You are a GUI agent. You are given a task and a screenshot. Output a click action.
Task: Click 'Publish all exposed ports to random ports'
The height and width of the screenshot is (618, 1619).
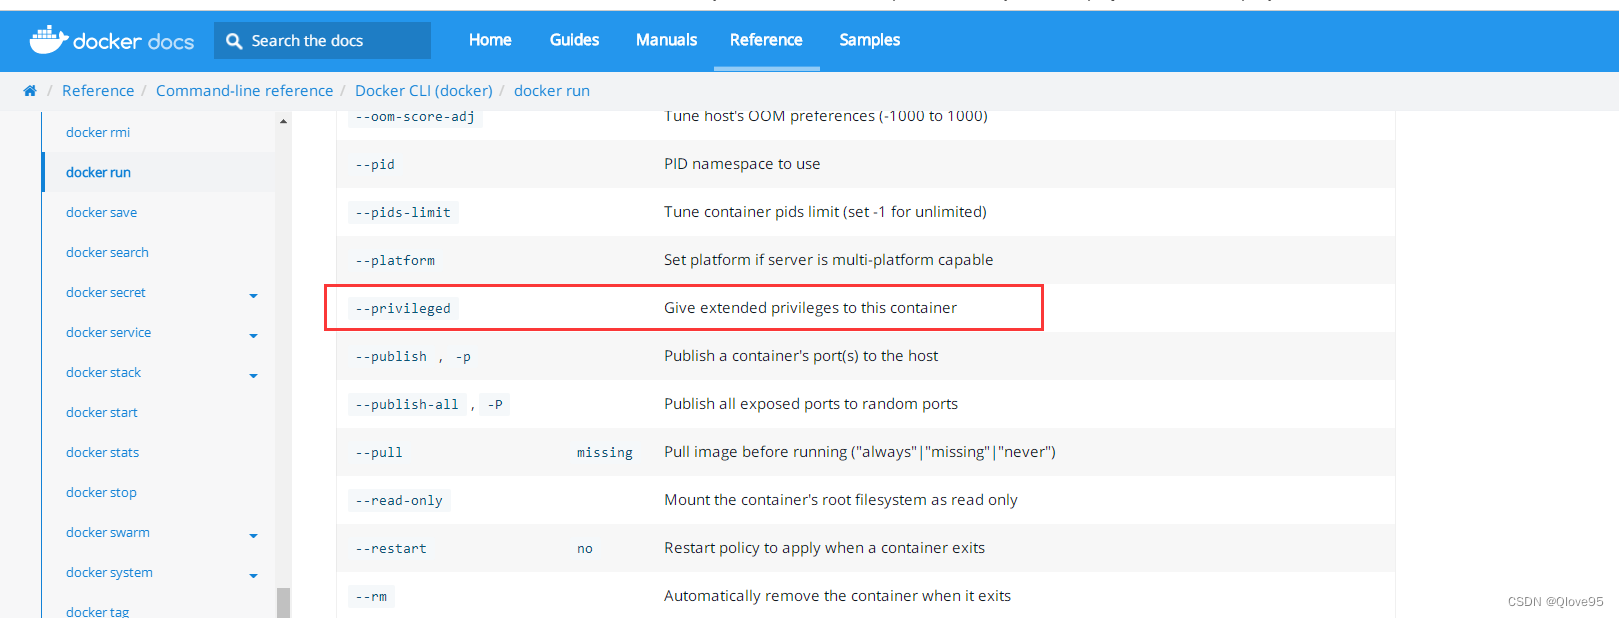click(x=811, y=404)
